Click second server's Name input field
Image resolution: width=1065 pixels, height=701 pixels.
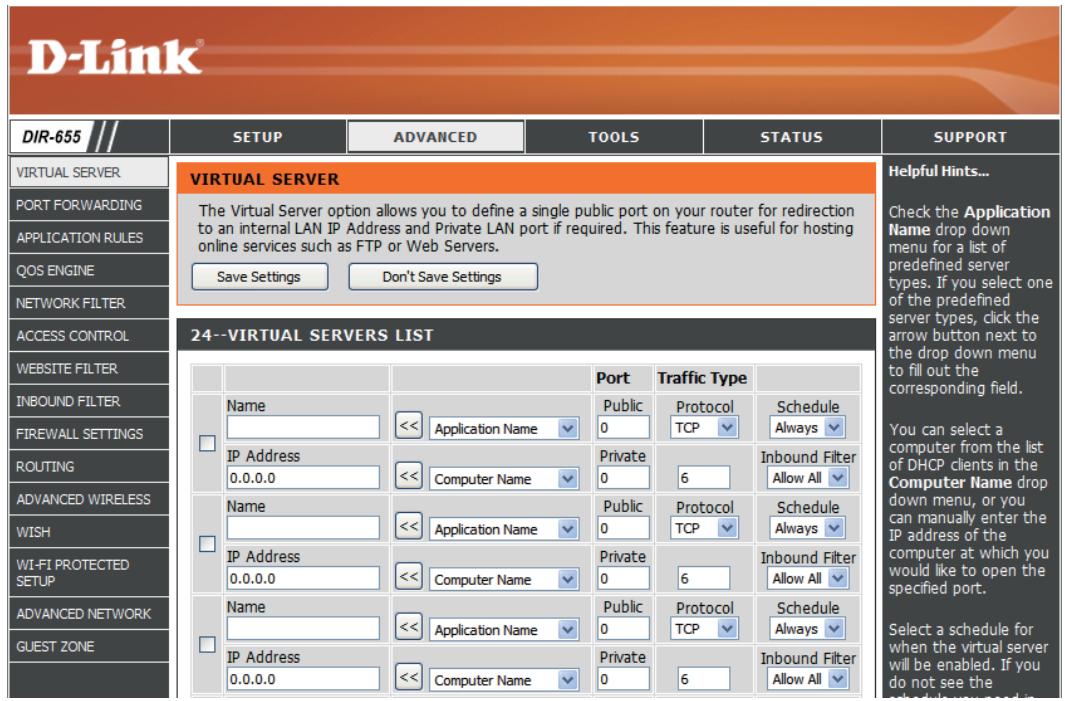pos(303,528)
